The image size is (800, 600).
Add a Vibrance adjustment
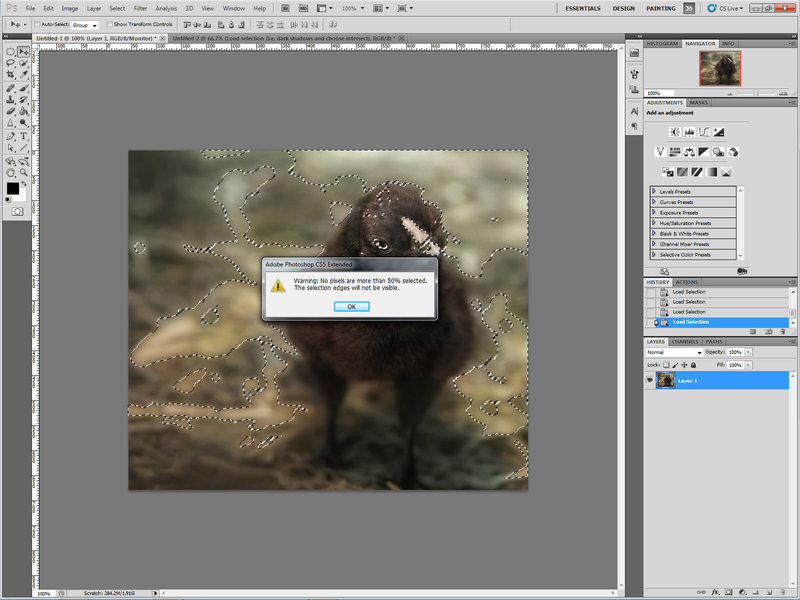pyautogui.click(x=660, y=152)
